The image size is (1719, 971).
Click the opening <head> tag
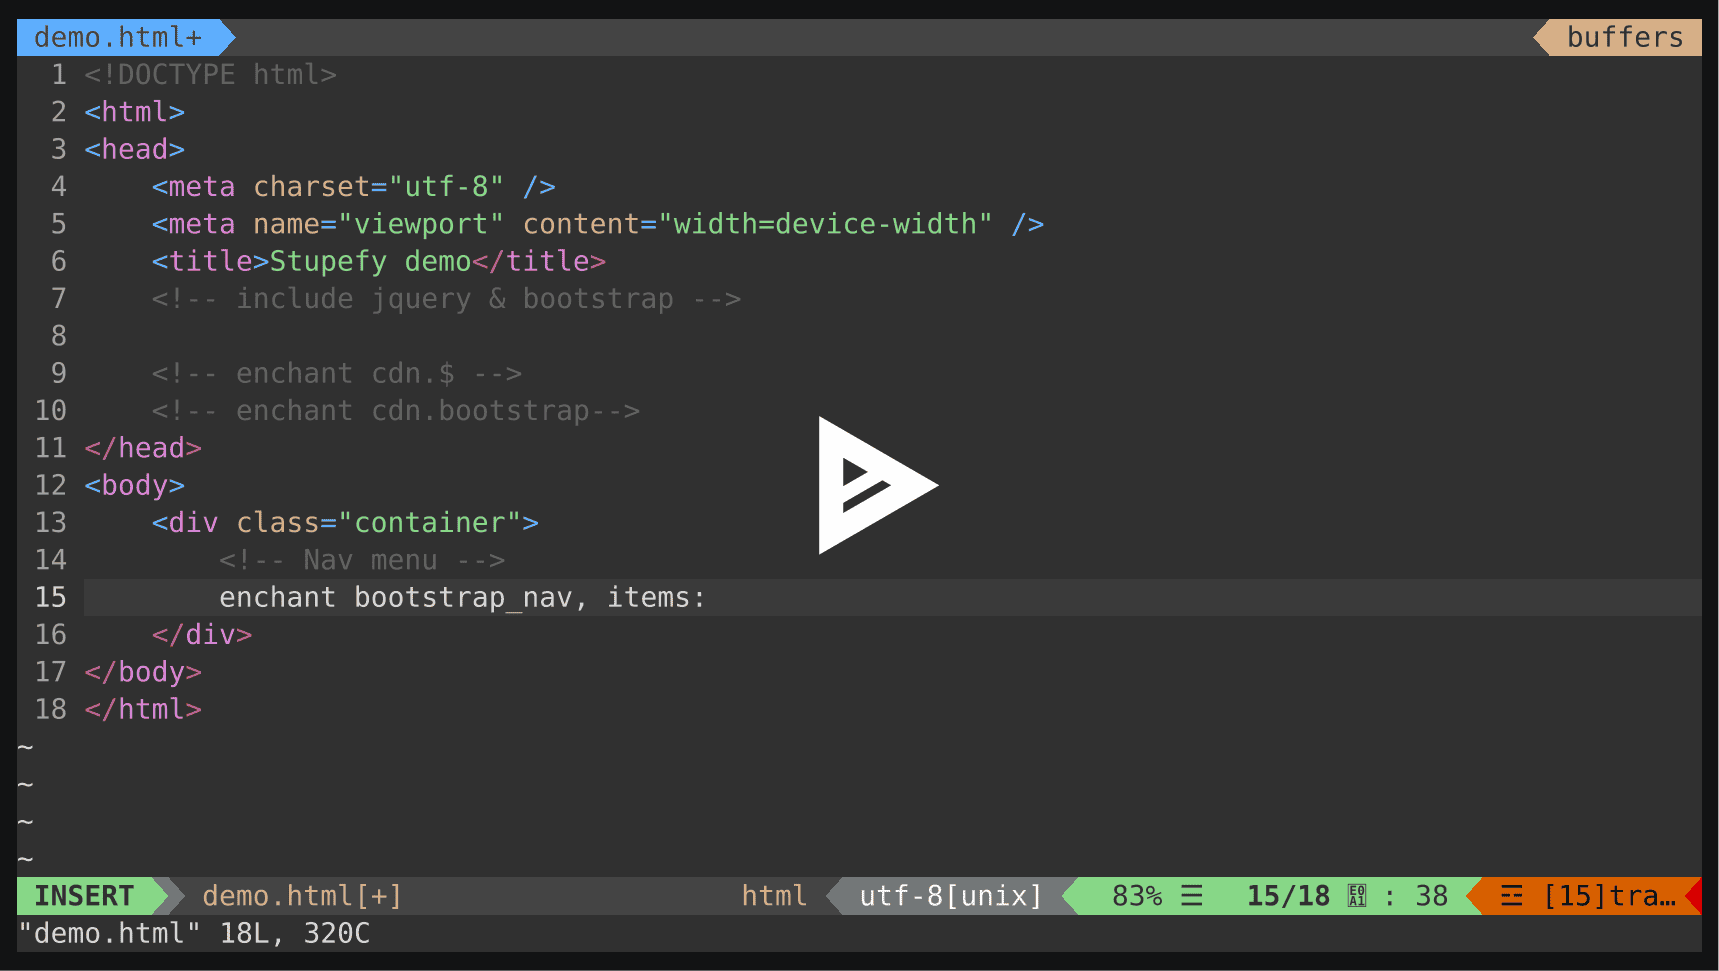134,149
